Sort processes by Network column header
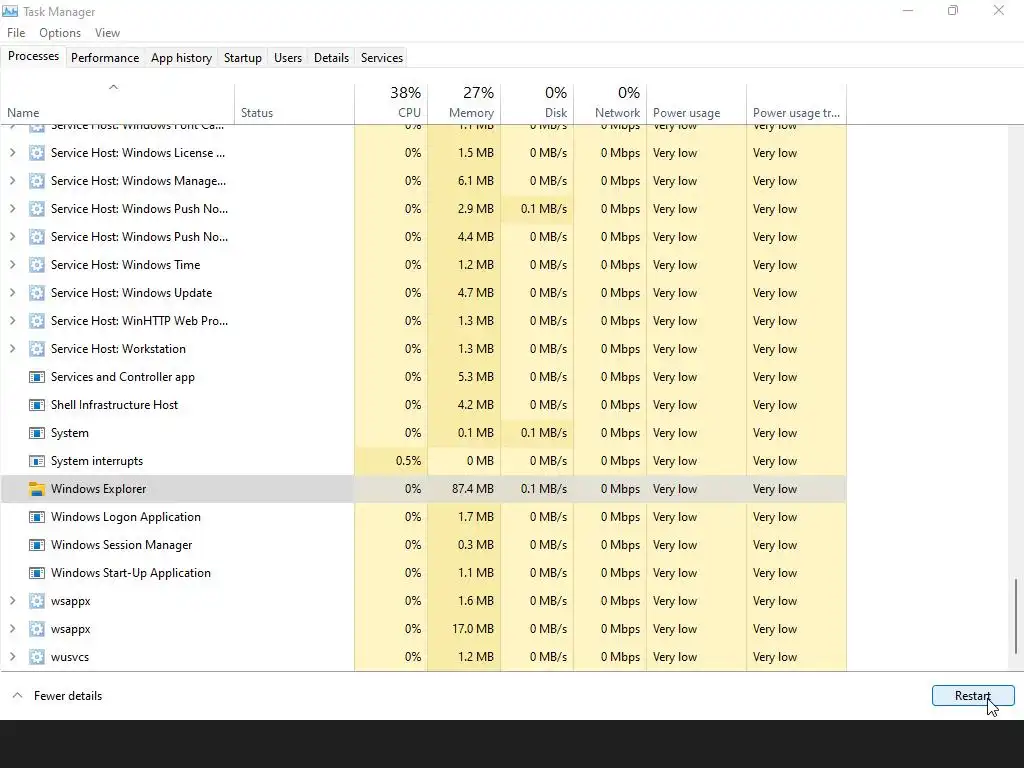Viewport: 1024px width, 768px height. (x=610, y=103)
